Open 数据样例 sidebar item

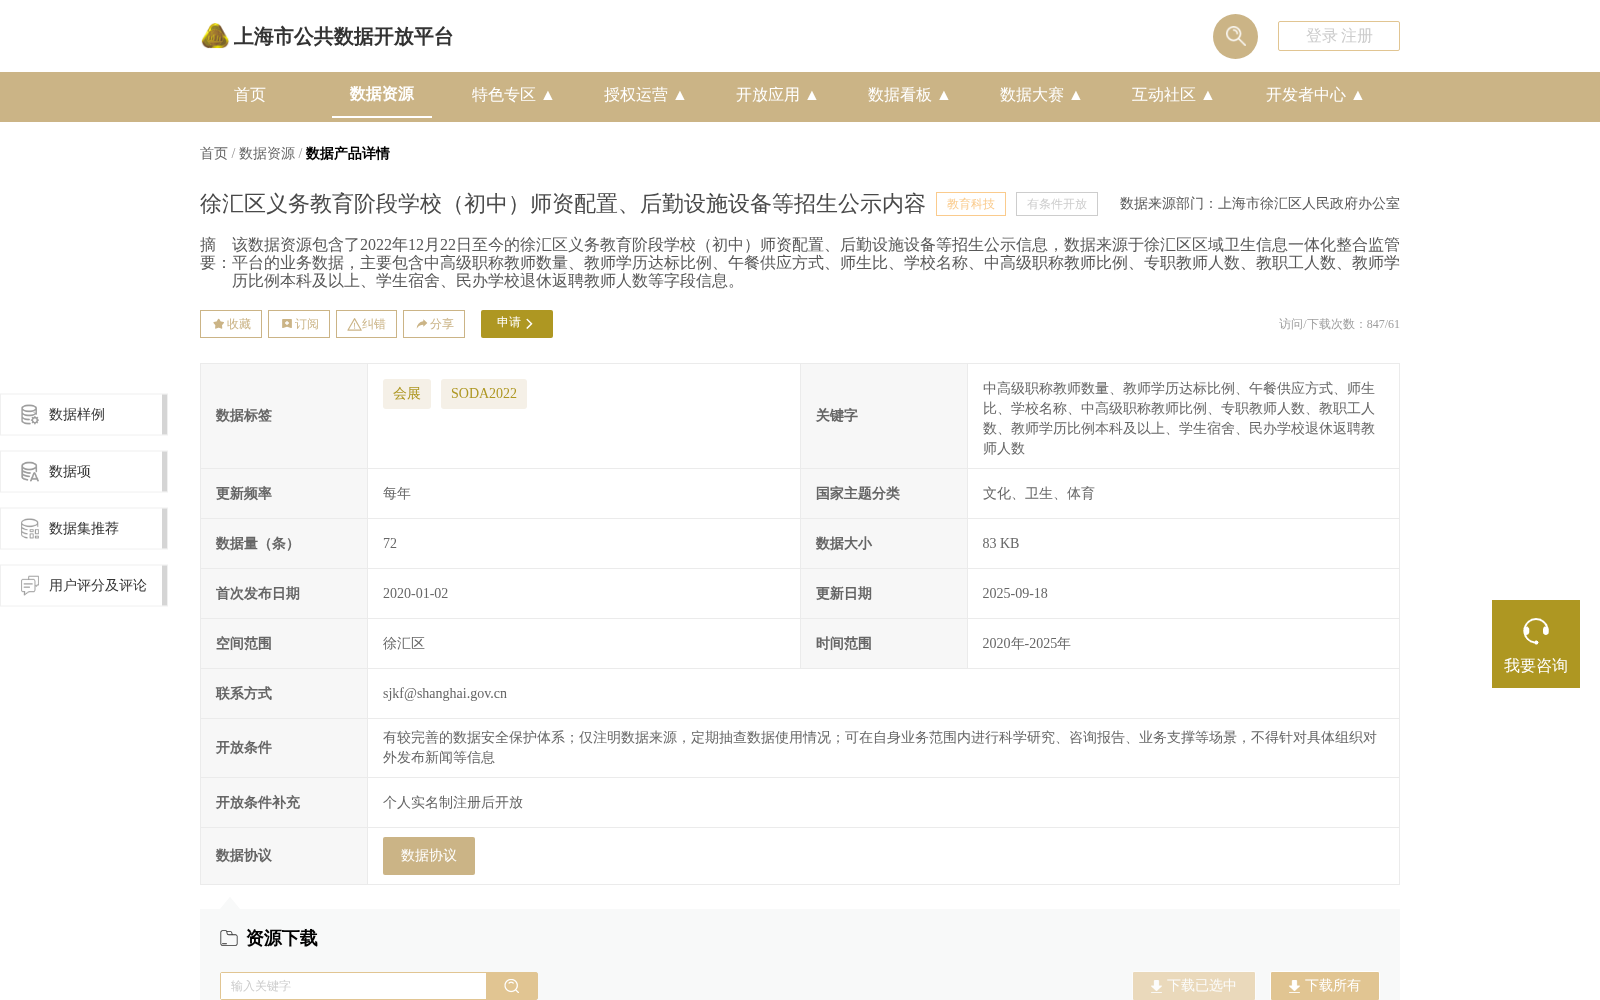[83, 414]
